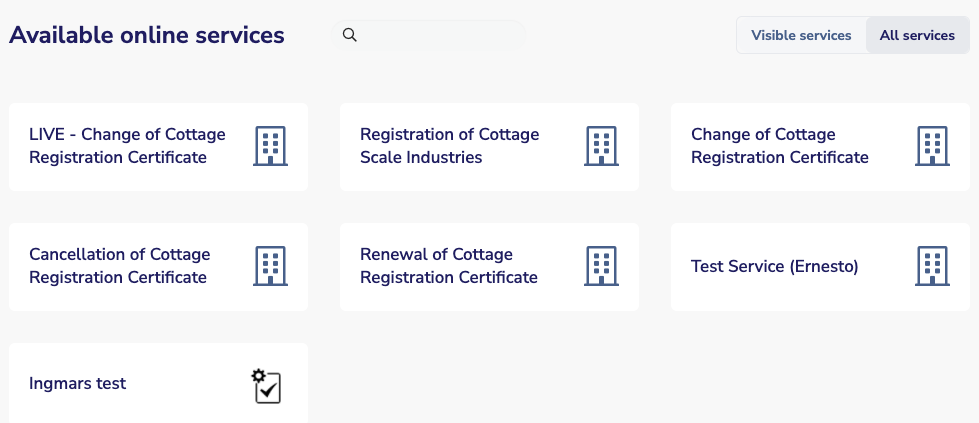Open Registration of Cottage Scale Industries service
This screenshot has width=979, height=423.
click(490, 147)
